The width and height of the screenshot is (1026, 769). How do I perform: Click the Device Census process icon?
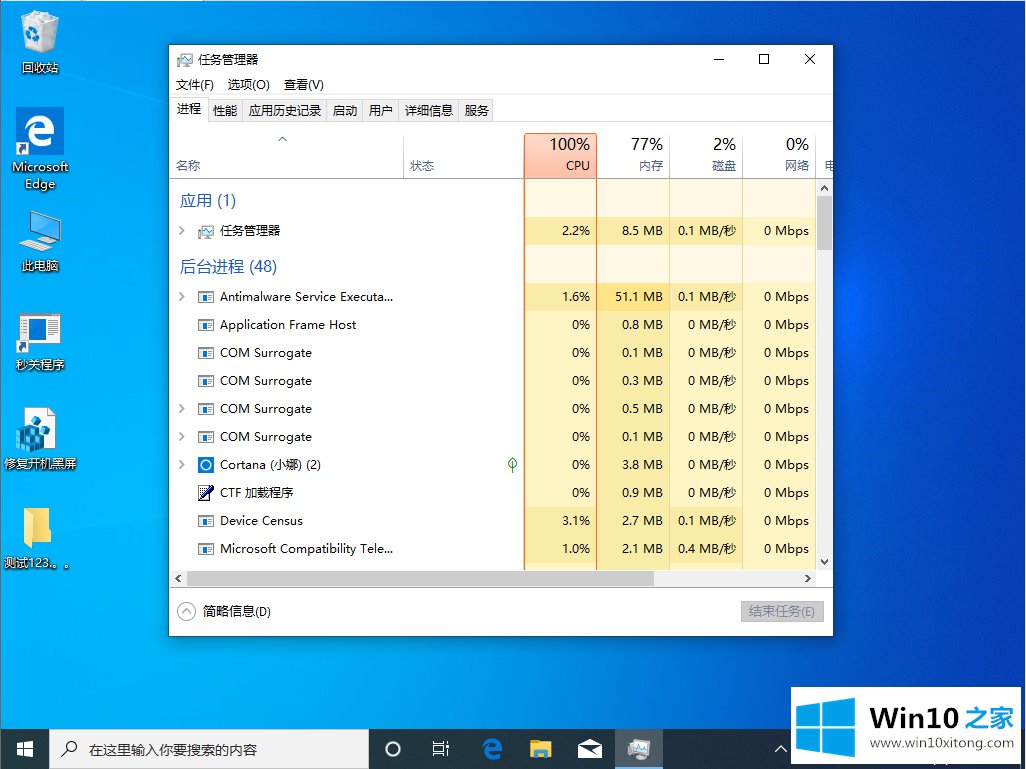[x=205, y=521]
